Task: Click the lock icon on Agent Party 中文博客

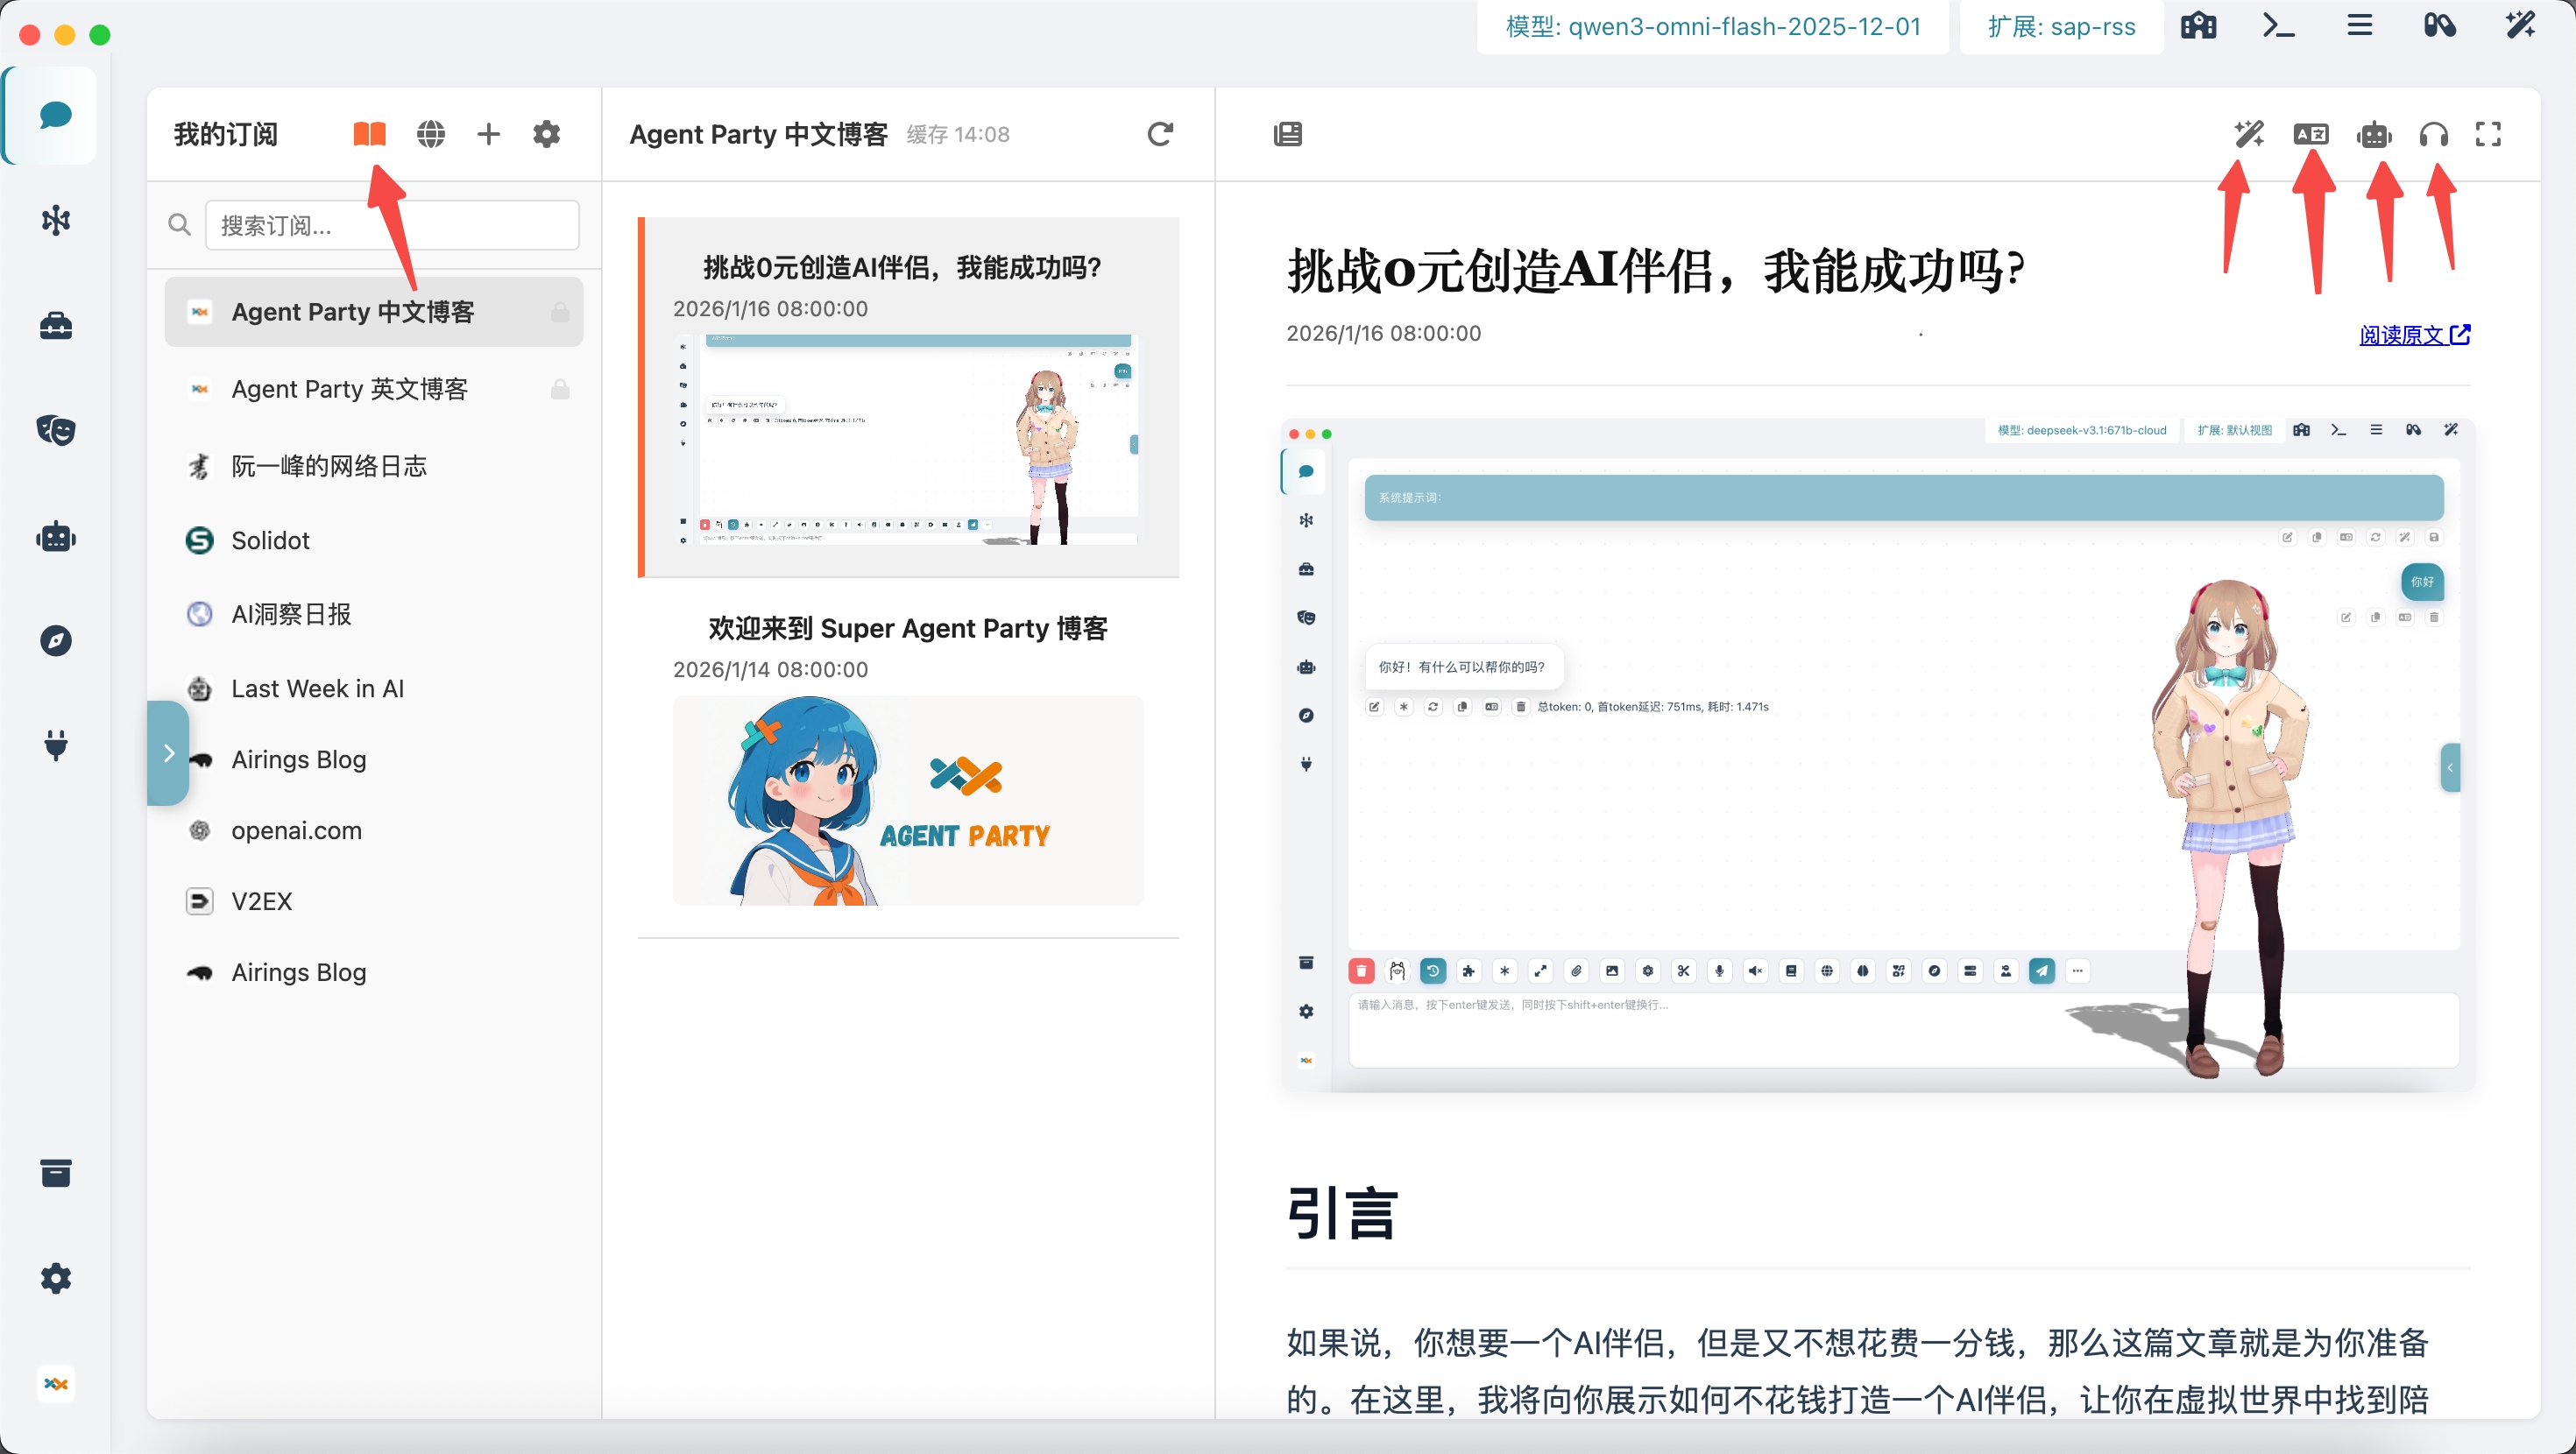Action: (560, 312)
